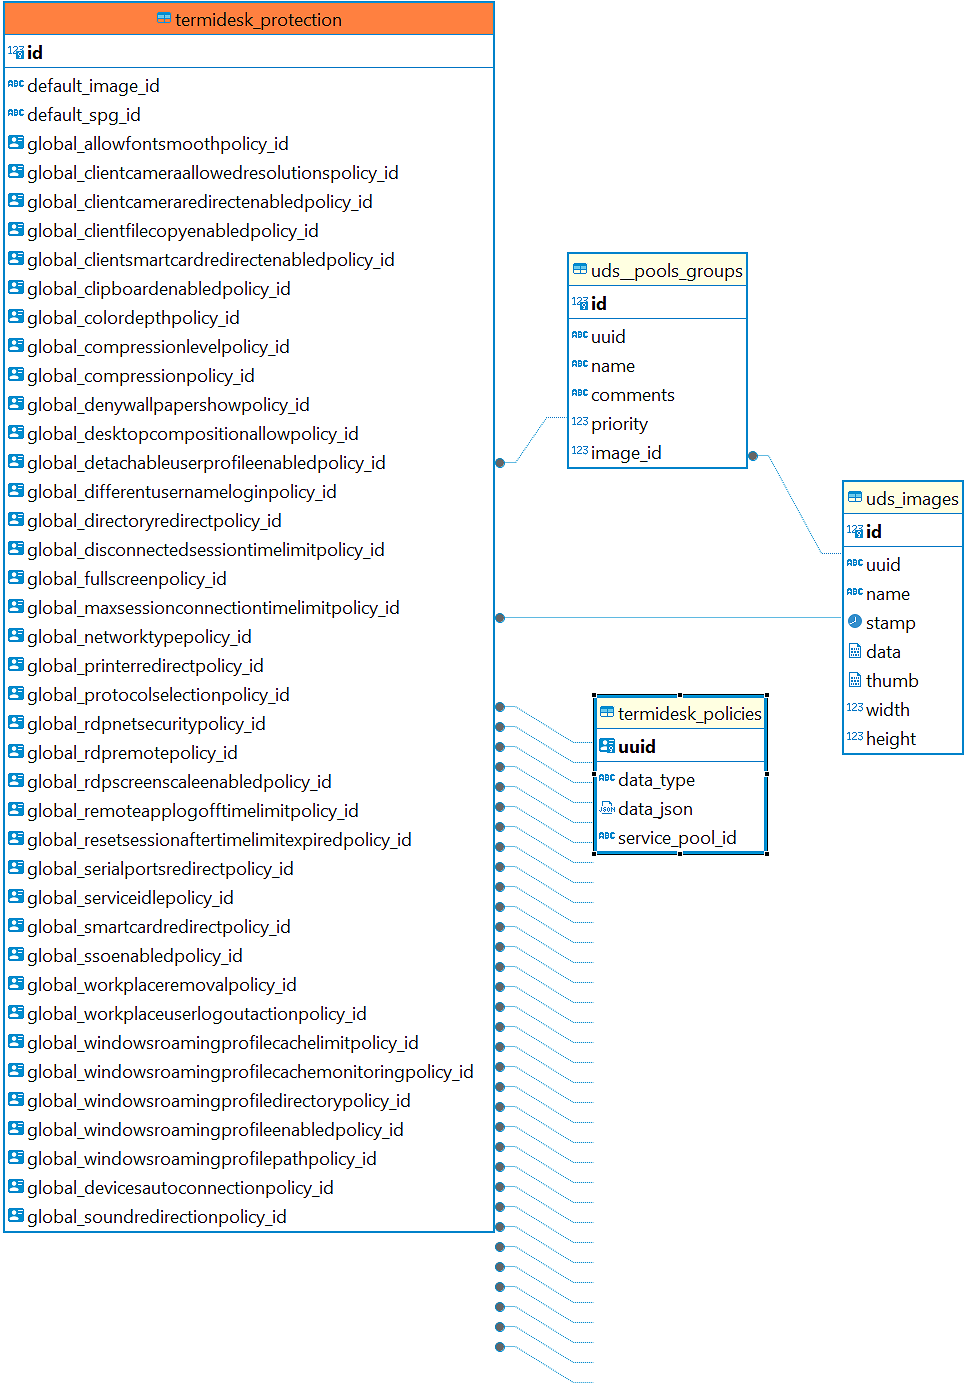Click the table icon in uds_images header
This screenshot has height=1383, width=975.
855,498
